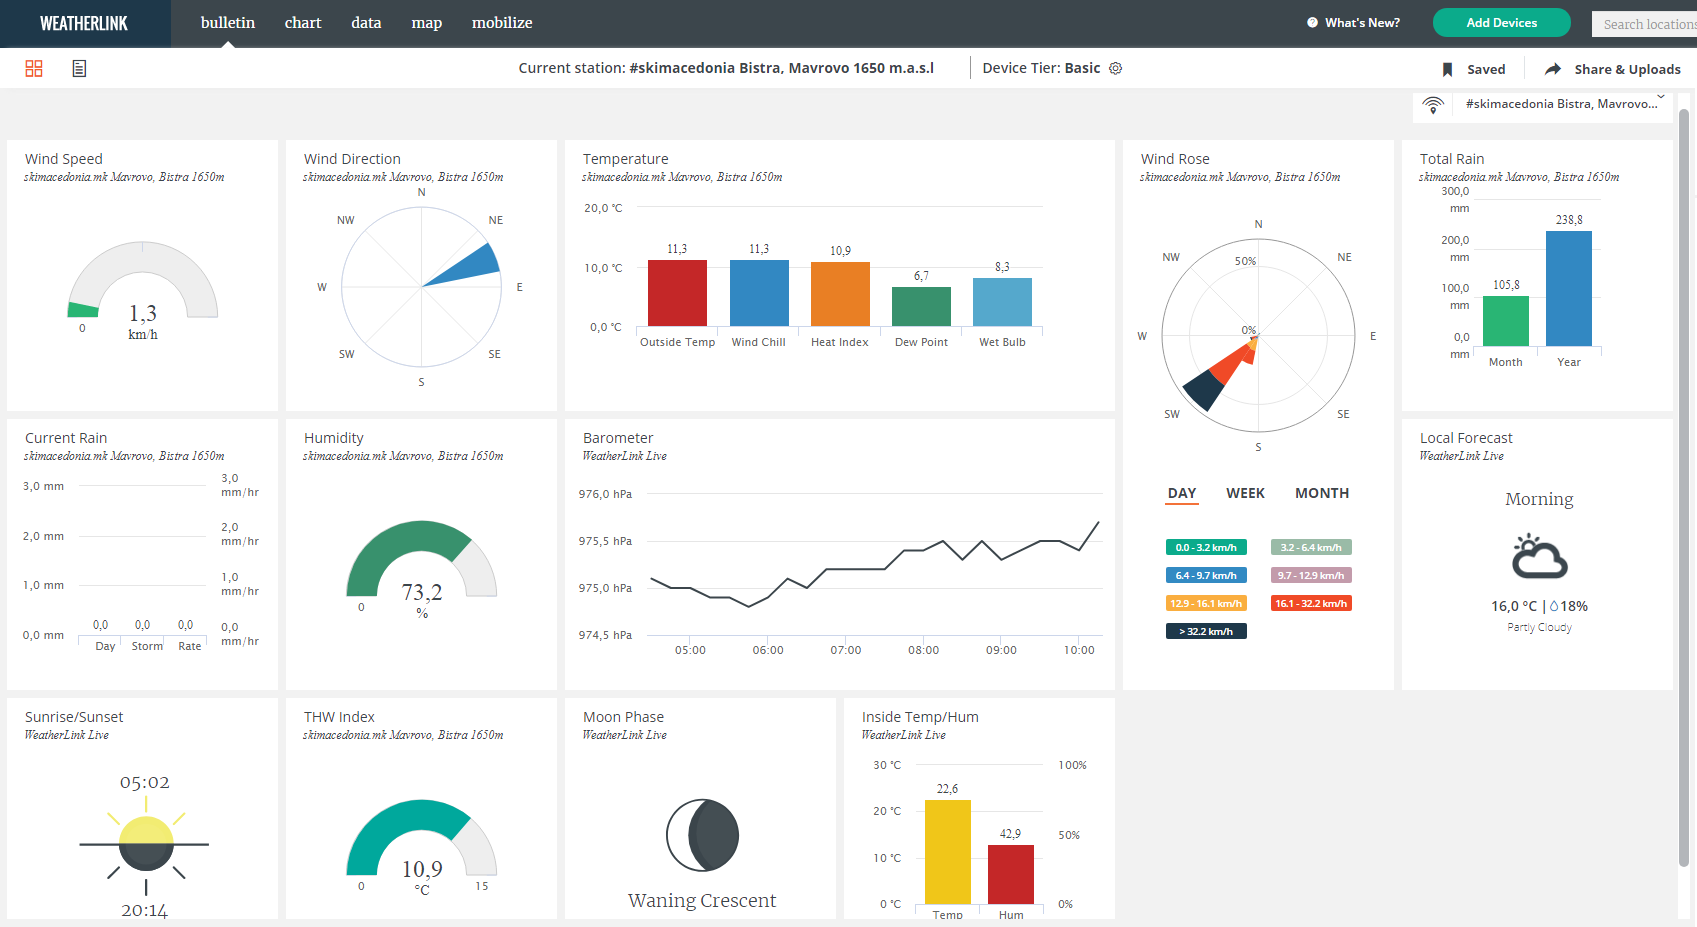This screenshot has height=927, width=1697.
Task: Toggle the 0.0 - 3.2 km/h wind legend
Action: click(1206, 547)
